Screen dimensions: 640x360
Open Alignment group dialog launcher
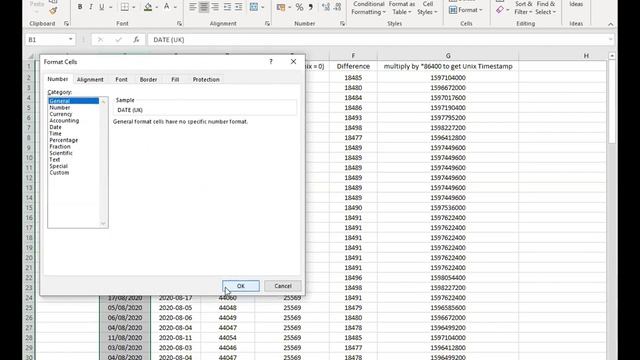[x=267, y=24]
